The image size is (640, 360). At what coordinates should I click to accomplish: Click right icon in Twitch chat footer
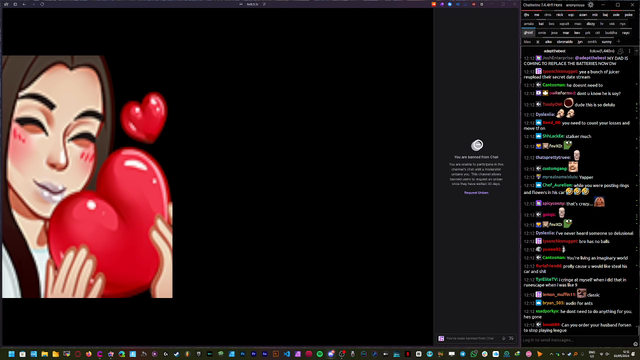click(x=511, y=338)
